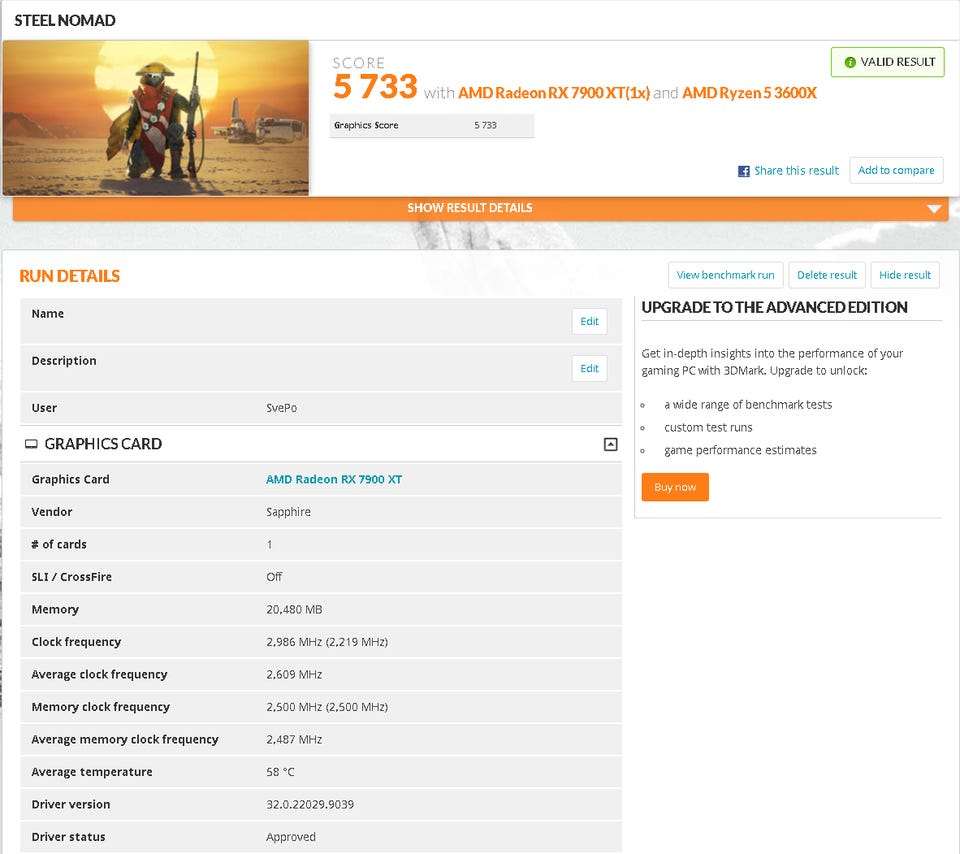The image size is (960, 854).
Task: Click the Average temperature value 58 °C
Action: pyautogui.click(x=280, y=771)
